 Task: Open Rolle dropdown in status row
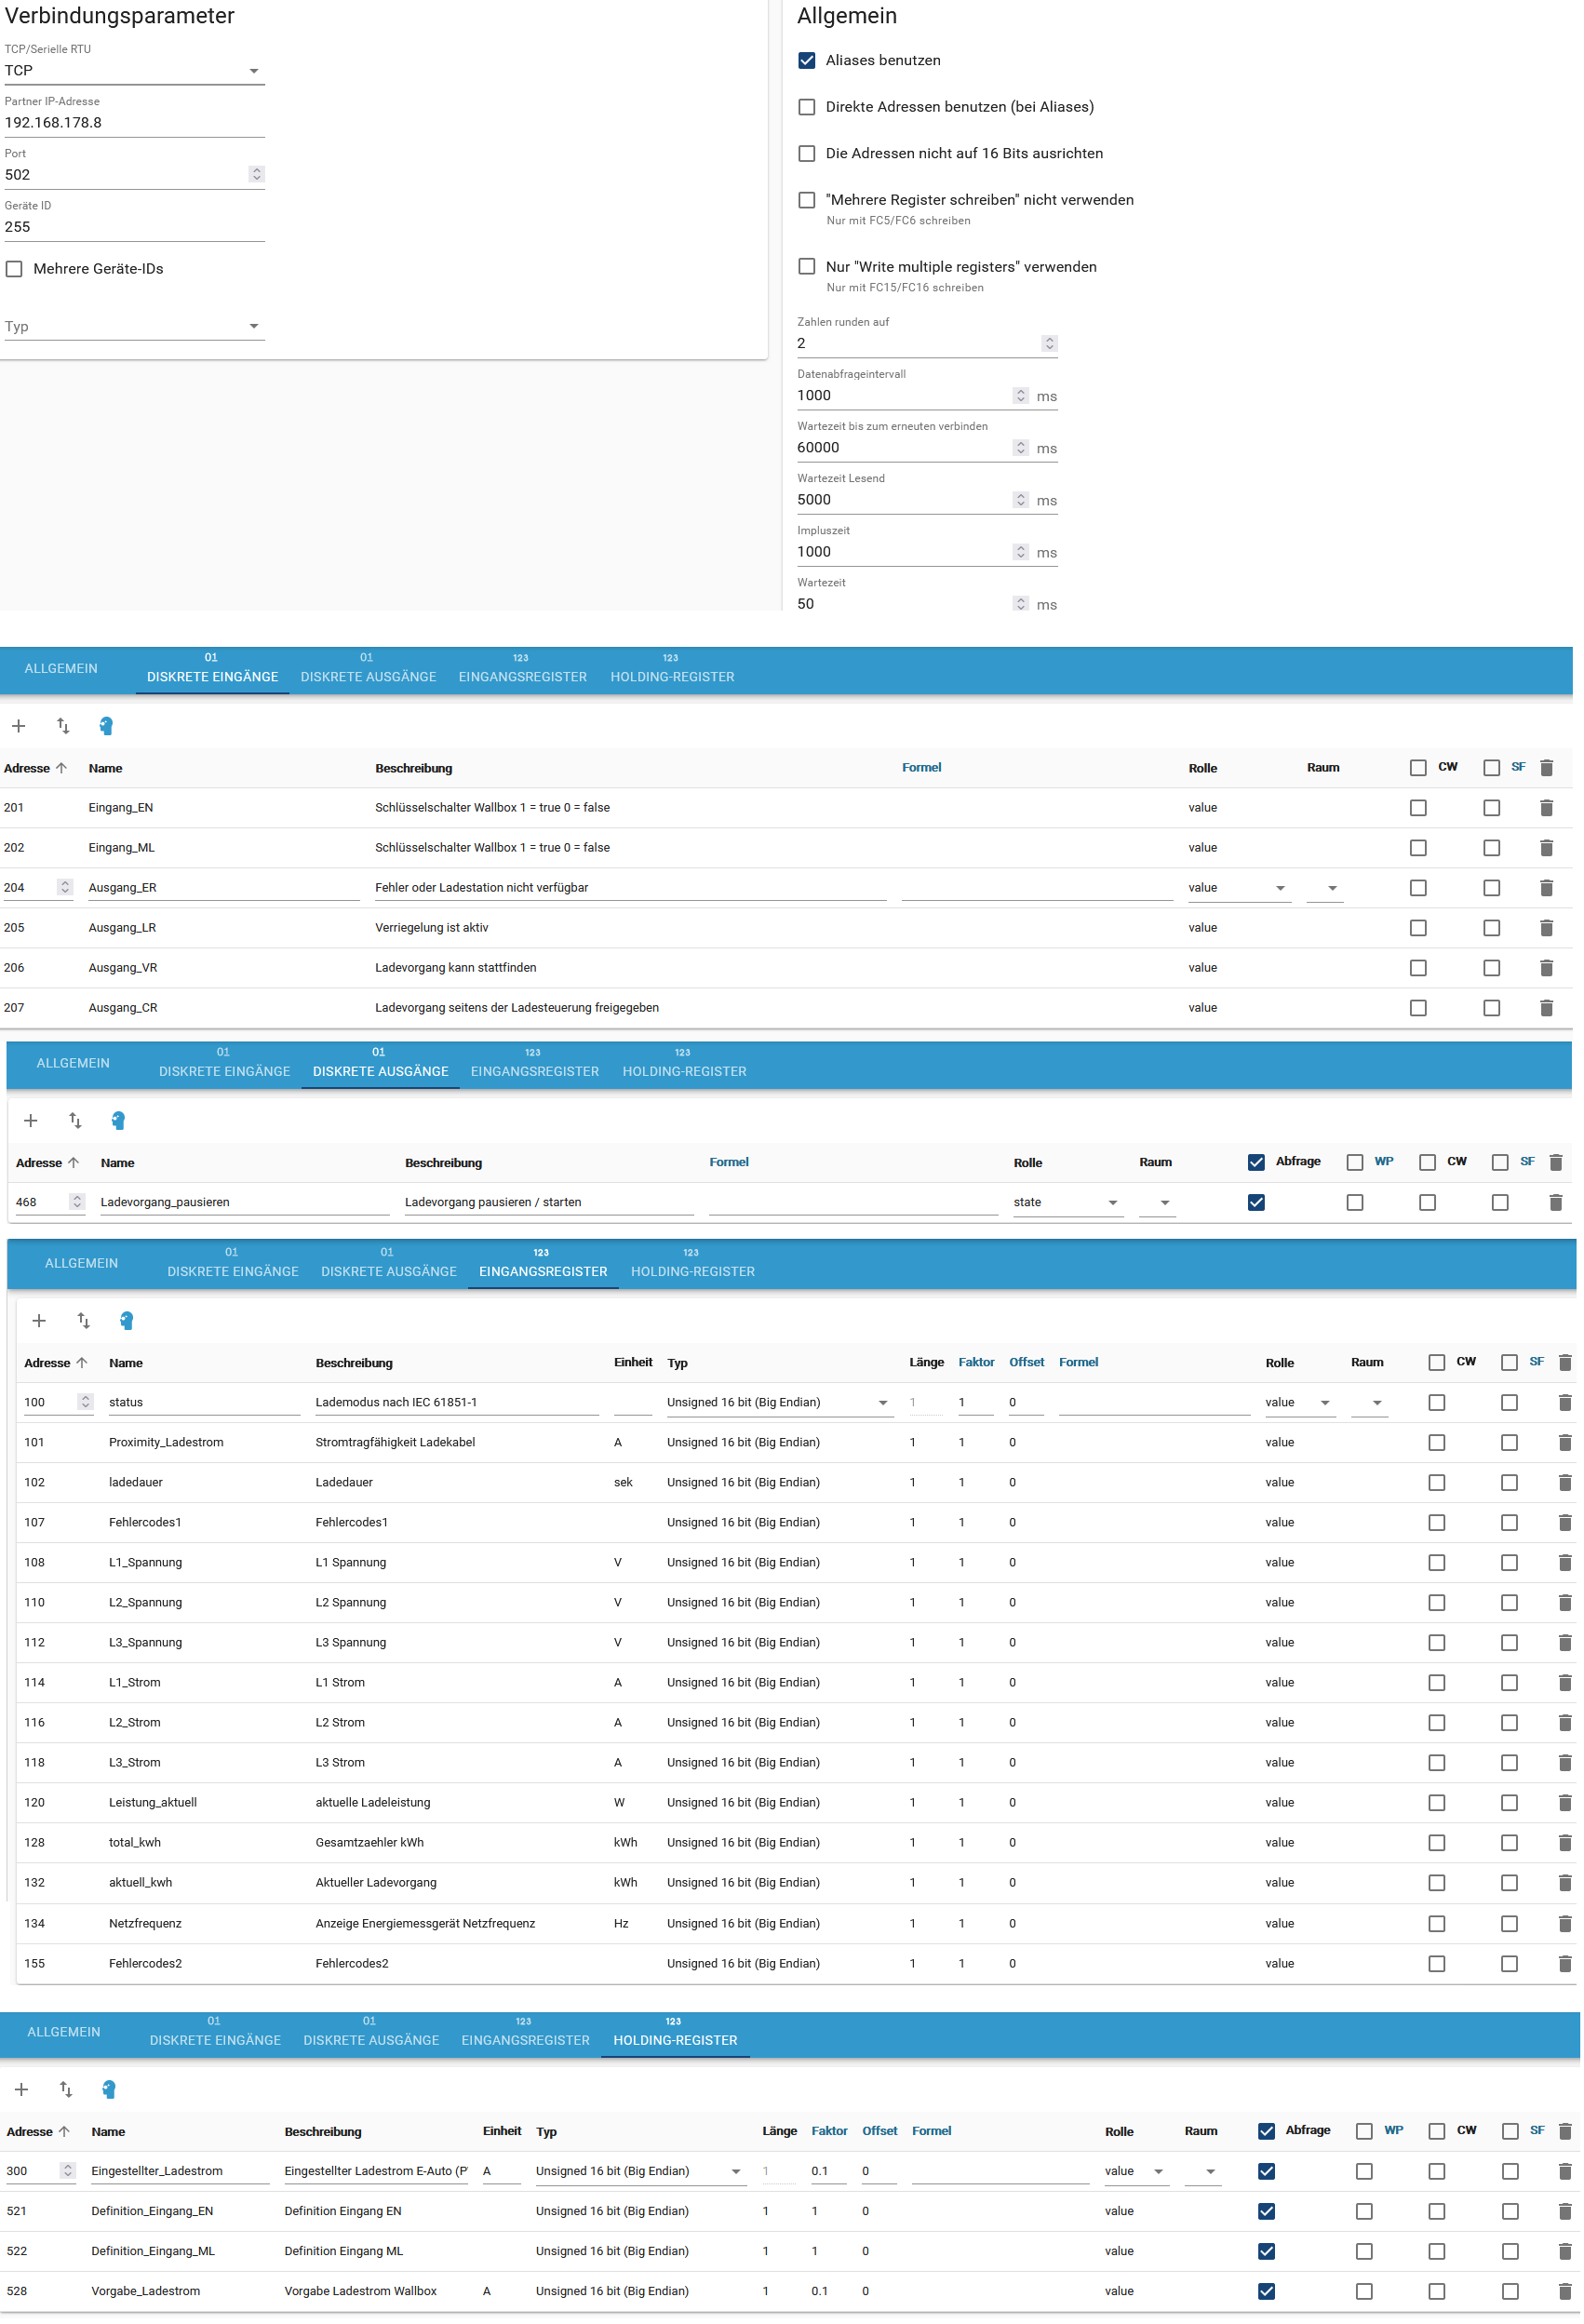point(1299,1403)
